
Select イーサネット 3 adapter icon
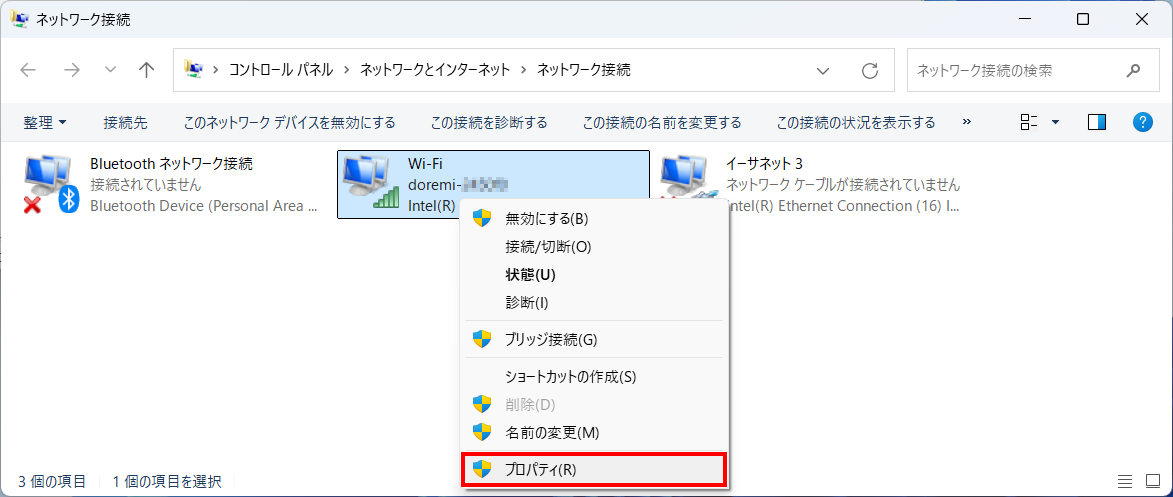pos(690,176)
